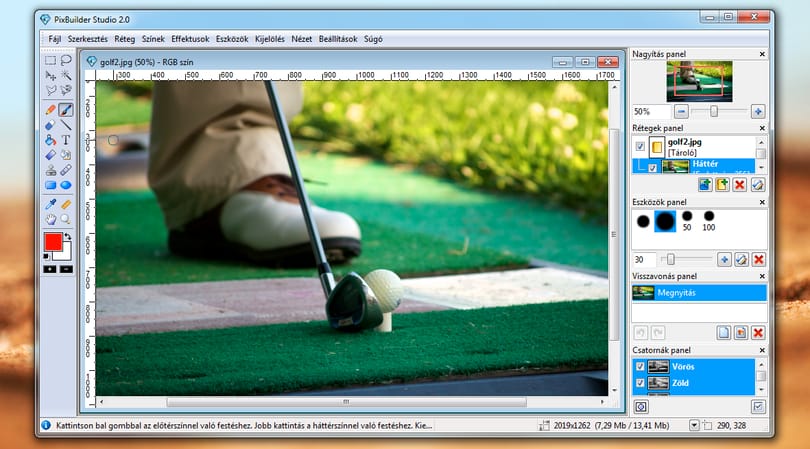Image resolution: width=810 pixels, height=449 pixels.
Task: Select the paint bucket fill tool
Action: click(50, 140)
